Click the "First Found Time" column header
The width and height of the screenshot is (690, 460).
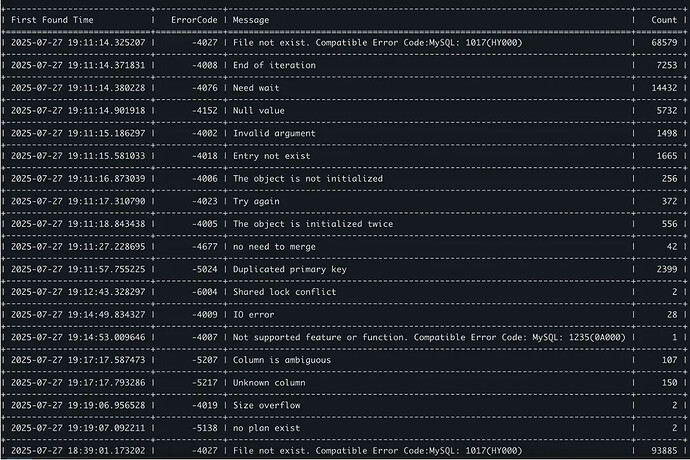coord(52,20)
